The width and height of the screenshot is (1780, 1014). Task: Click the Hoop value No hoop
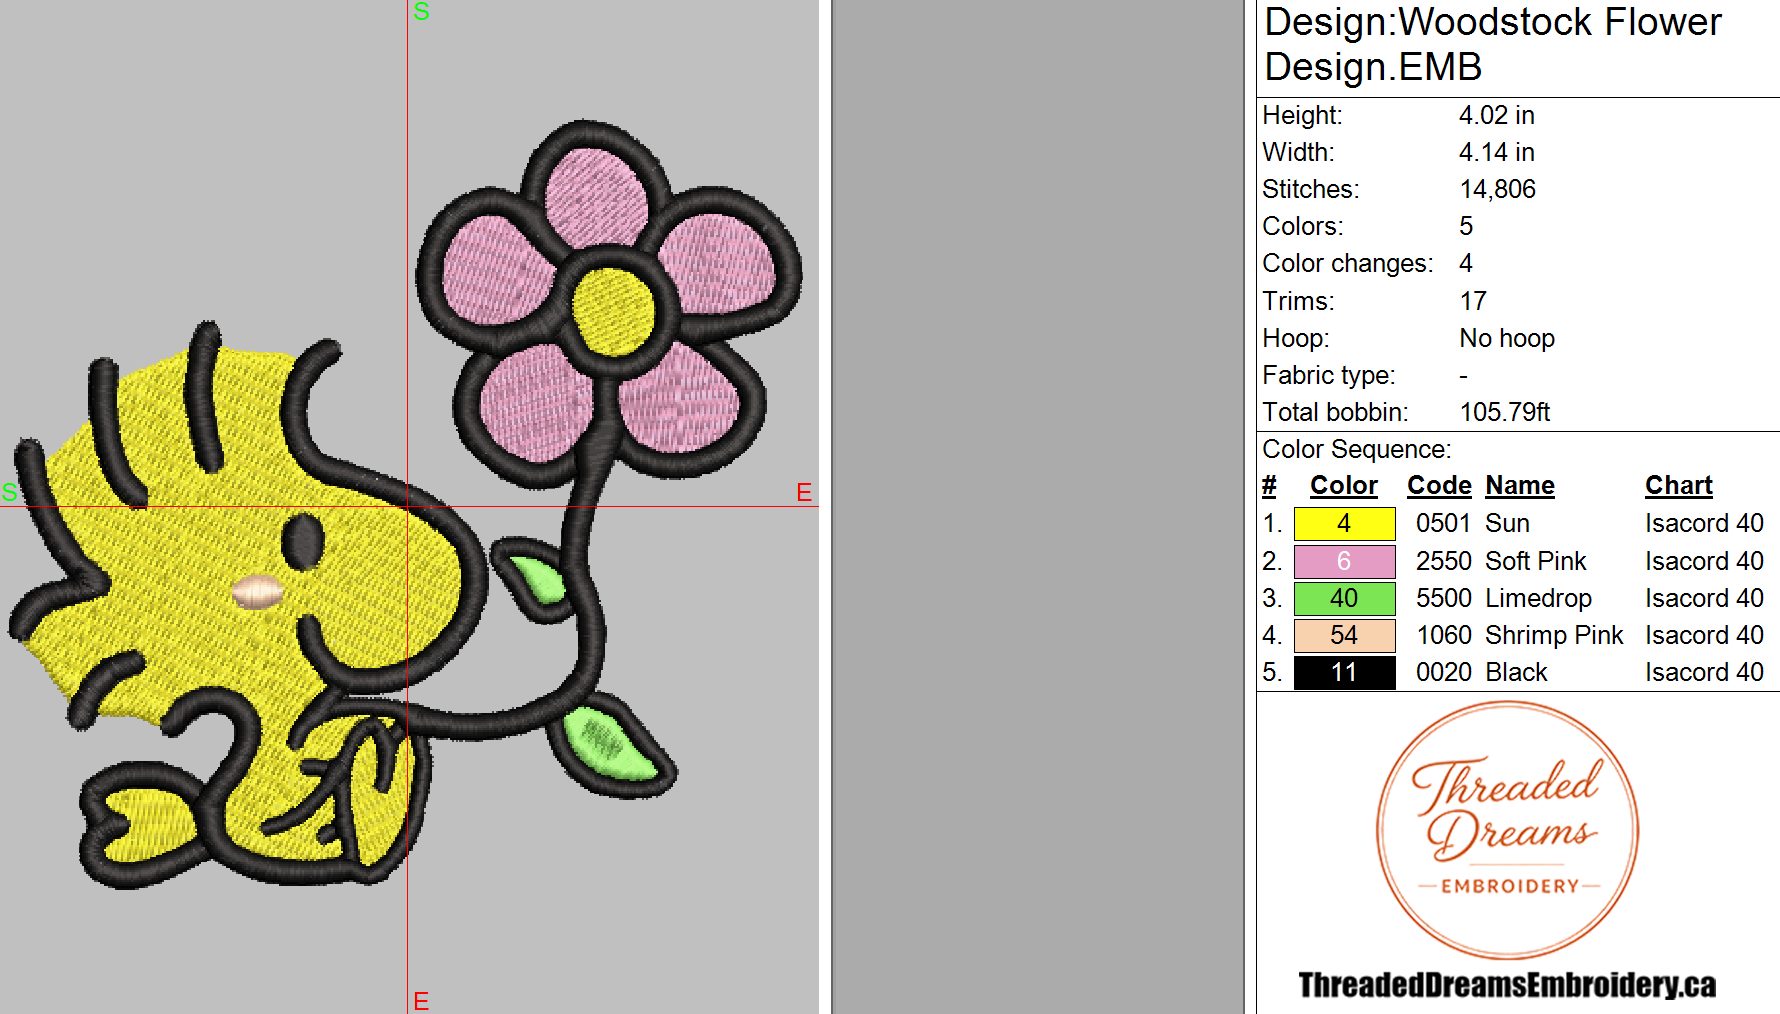pyautogui.click(x=1507, y=338)
